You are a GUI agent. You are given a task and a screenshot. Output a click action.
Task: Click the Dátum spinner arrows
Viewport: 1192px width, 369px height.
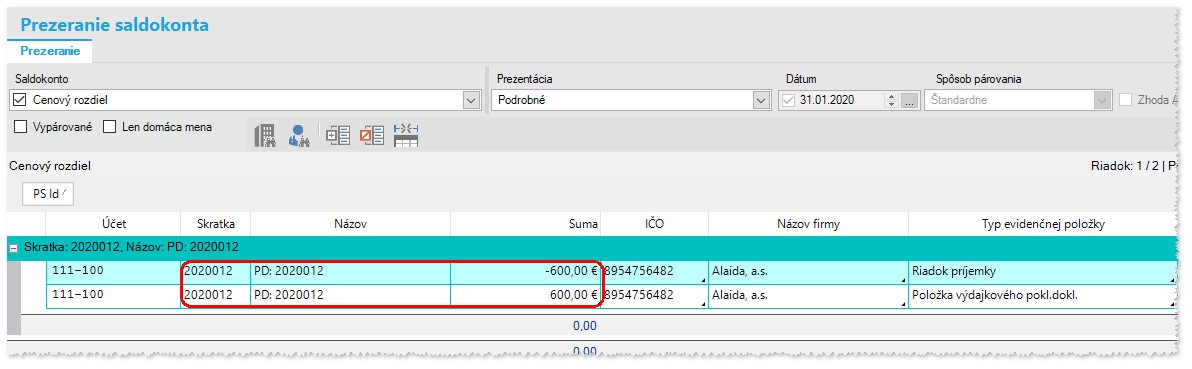(892, 100)
